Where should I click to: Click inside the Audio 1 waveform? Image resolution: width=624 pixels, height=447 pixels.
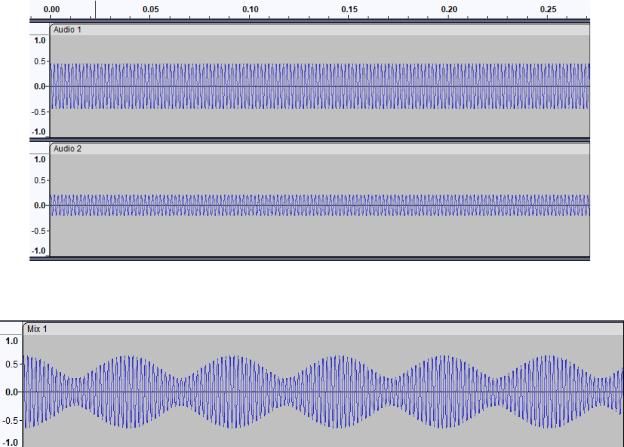coord(320,86)
